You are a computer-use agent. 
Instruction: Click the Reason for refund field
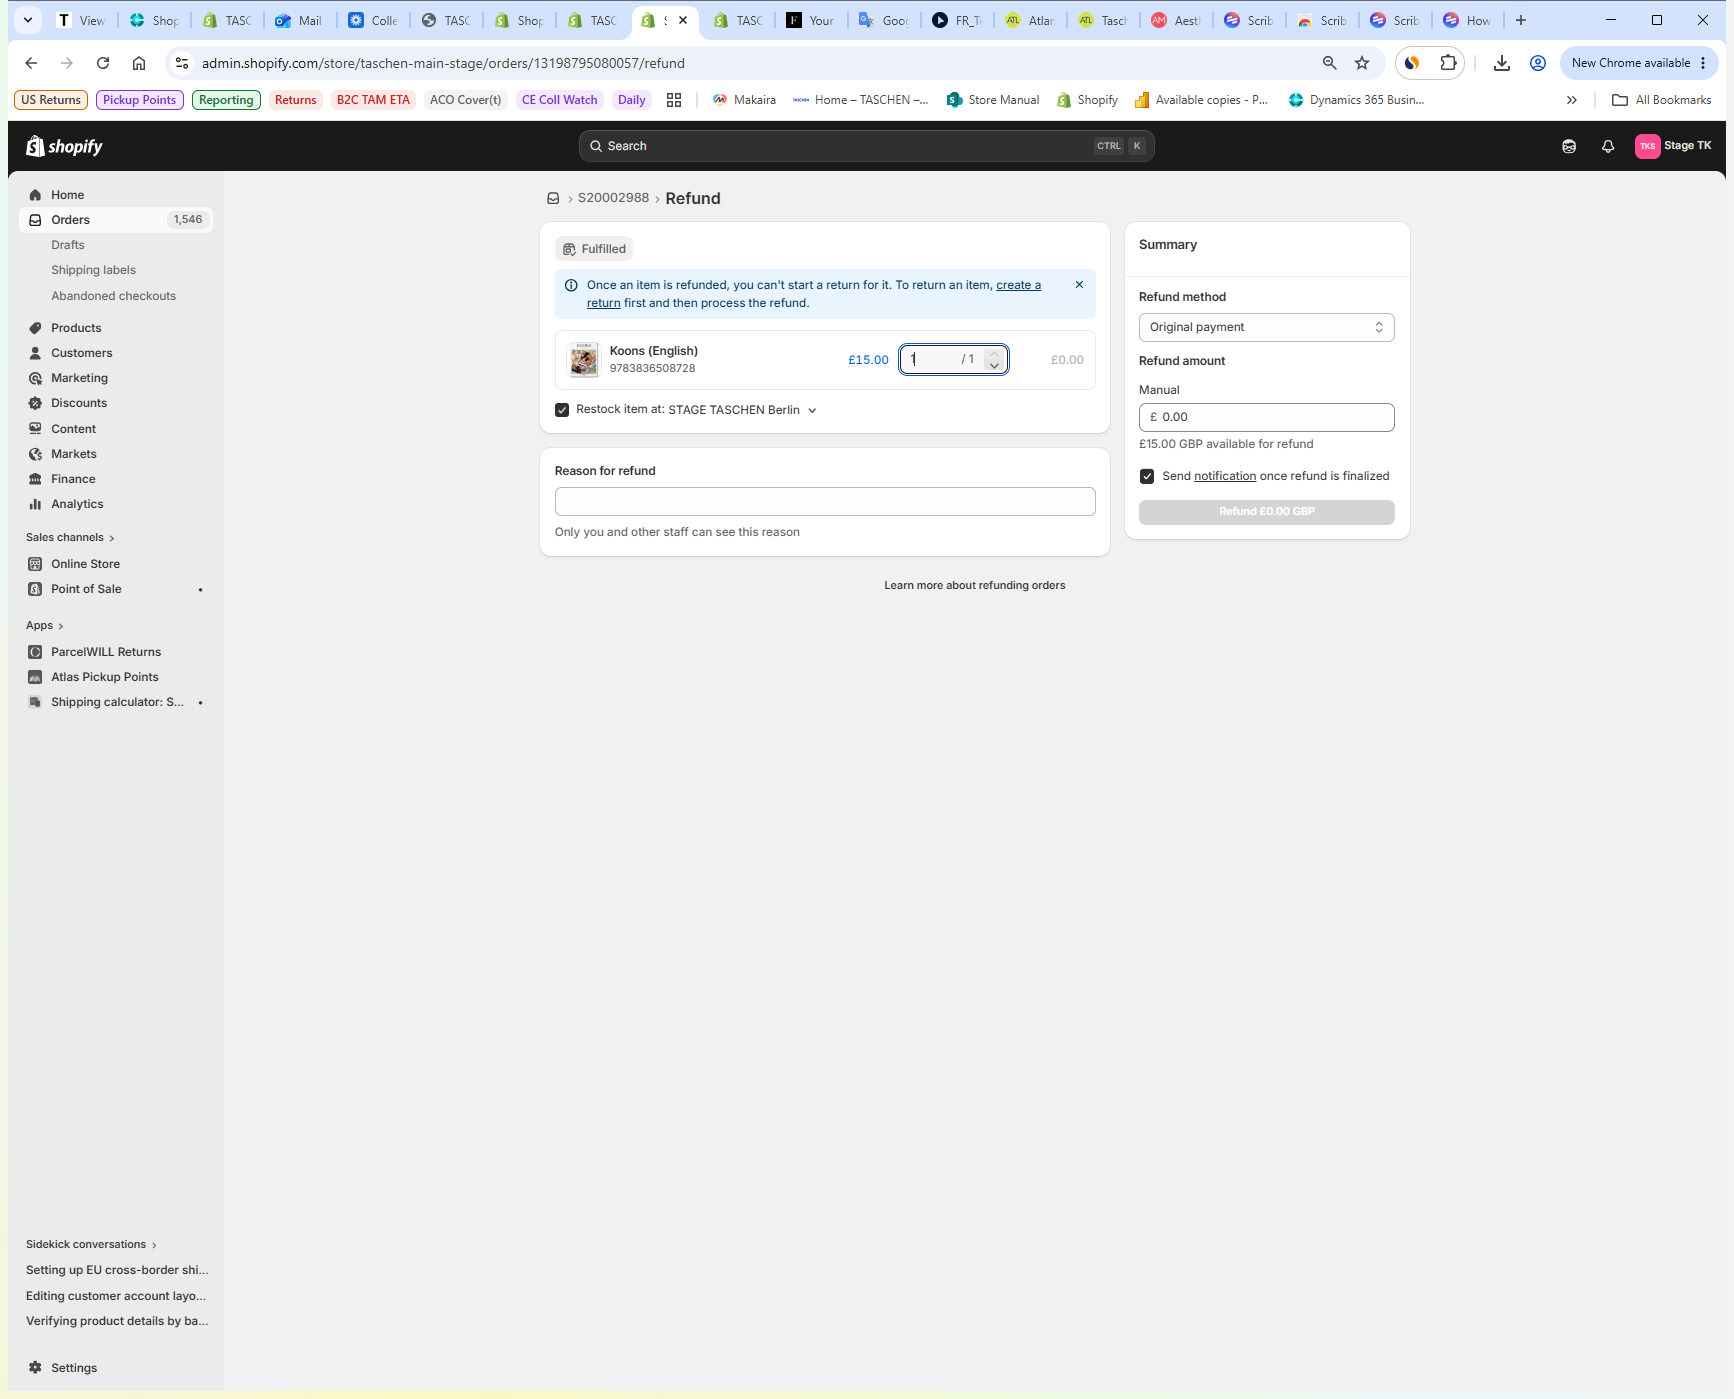[x=825, y=502]
